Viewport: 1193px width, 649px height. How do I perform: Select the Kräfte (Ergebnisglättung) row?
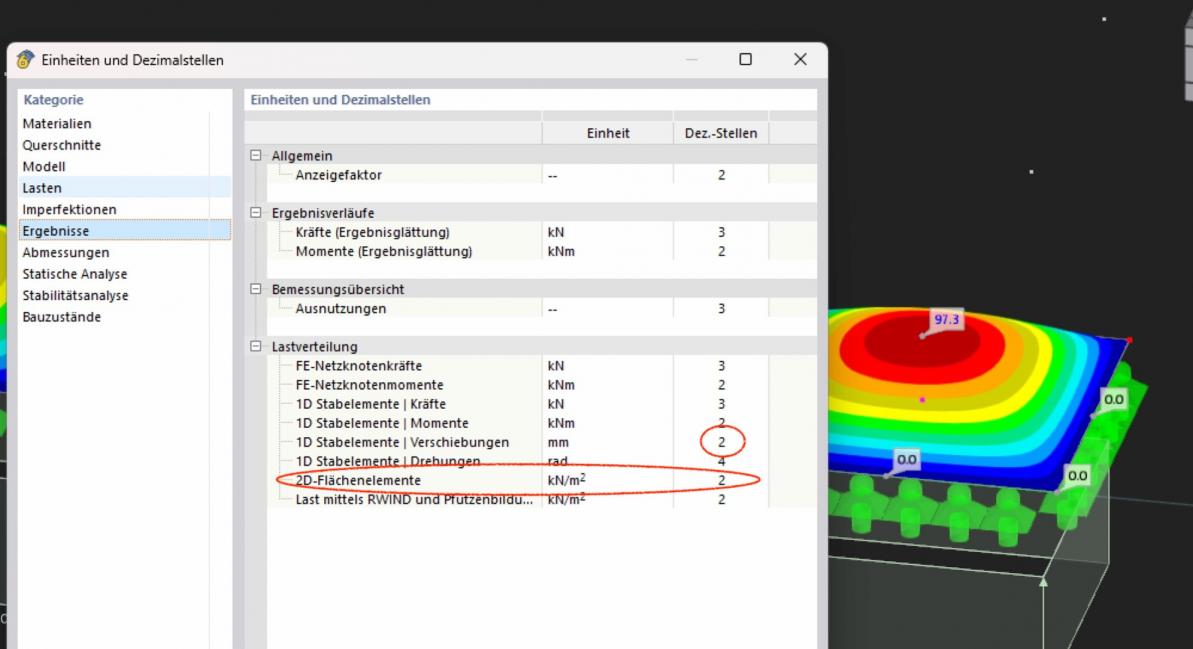coord(372,232)
